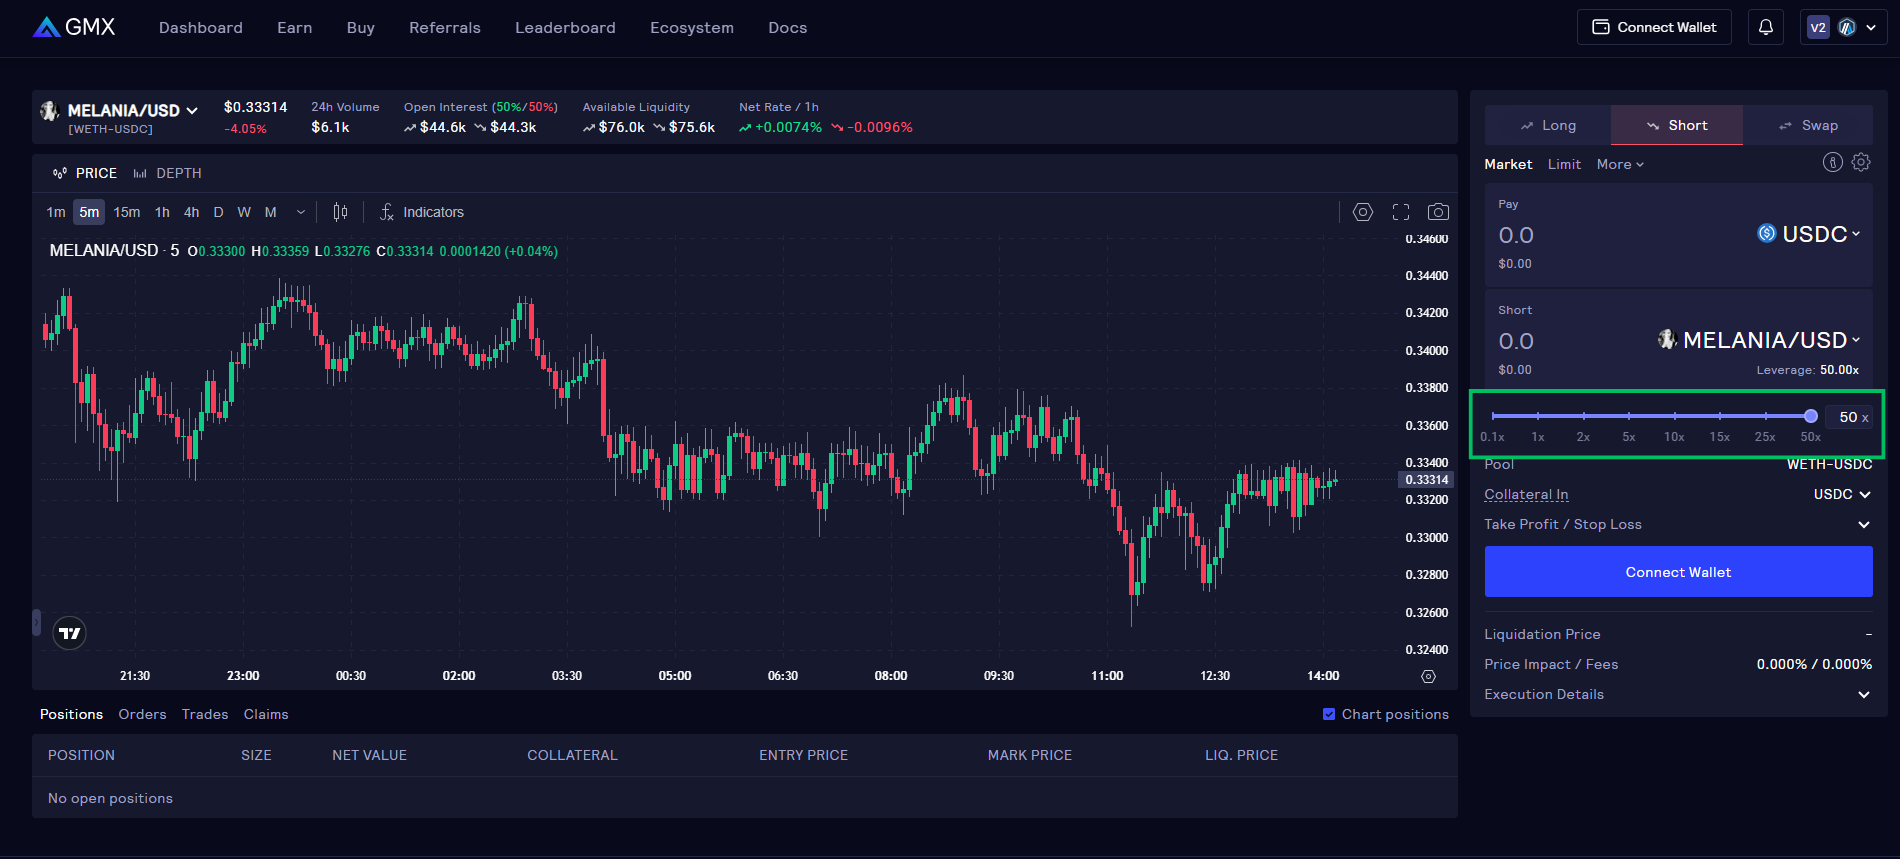This screenshot has height=859, width=1900.
Task: Open the Claims tab
Action: pos(266,714)
